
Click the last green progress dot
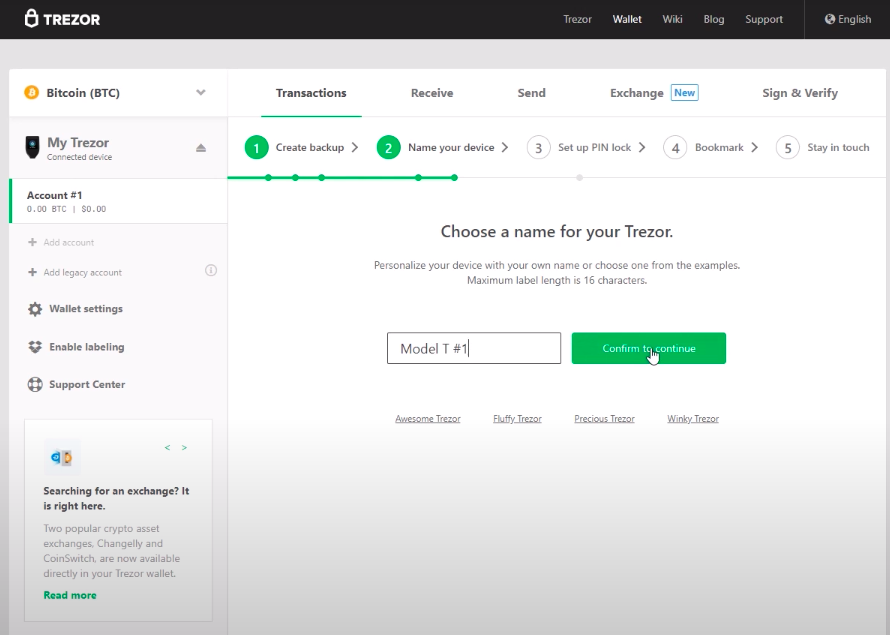455,178
